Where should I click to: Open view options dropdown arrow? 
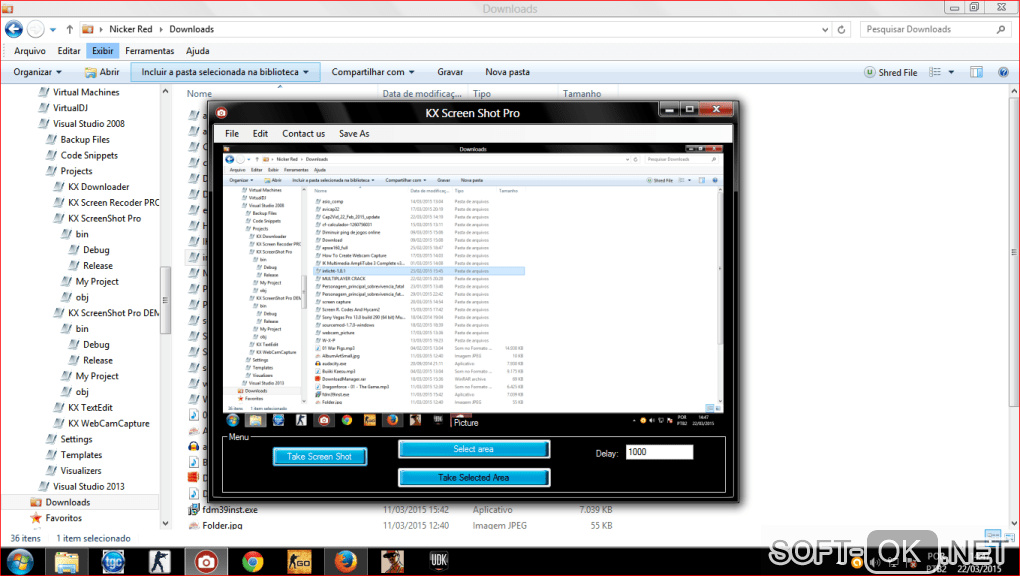[951, 72]
